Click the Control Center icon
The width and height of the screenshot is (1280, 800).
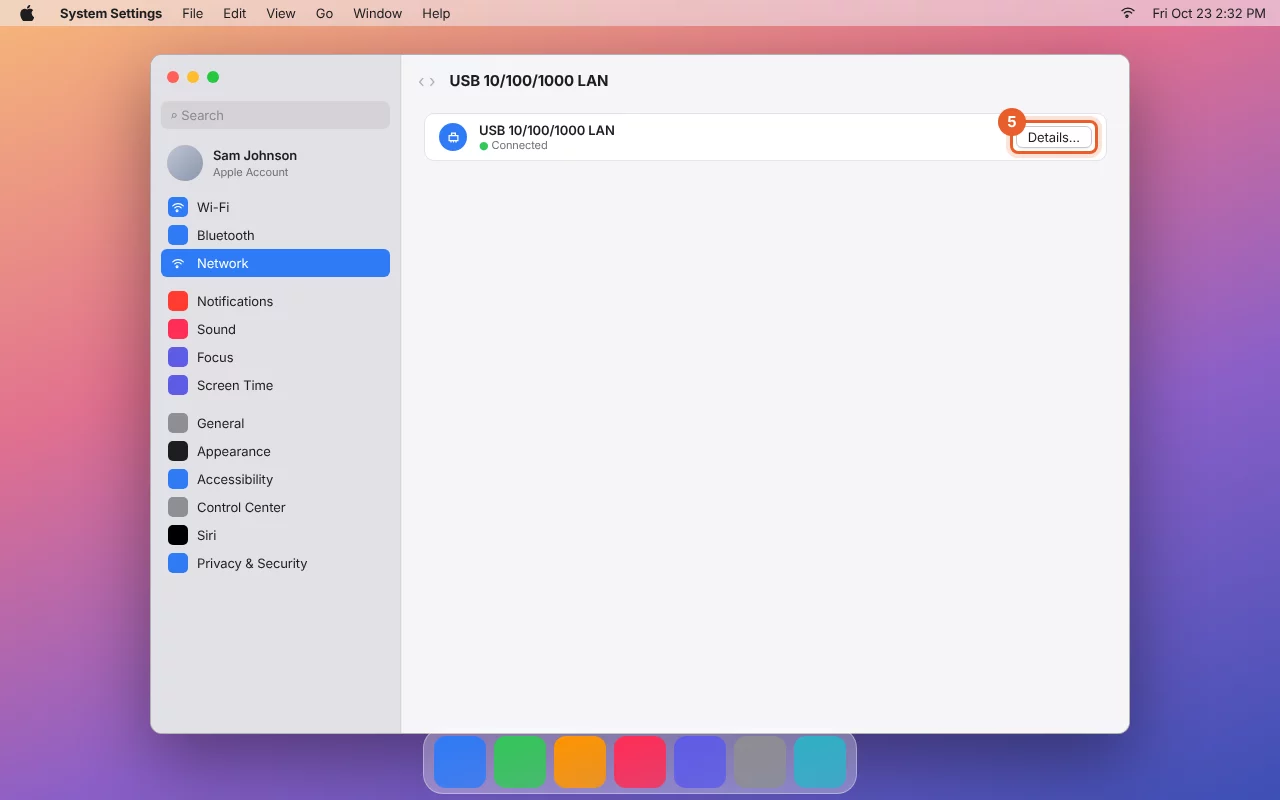178,507
